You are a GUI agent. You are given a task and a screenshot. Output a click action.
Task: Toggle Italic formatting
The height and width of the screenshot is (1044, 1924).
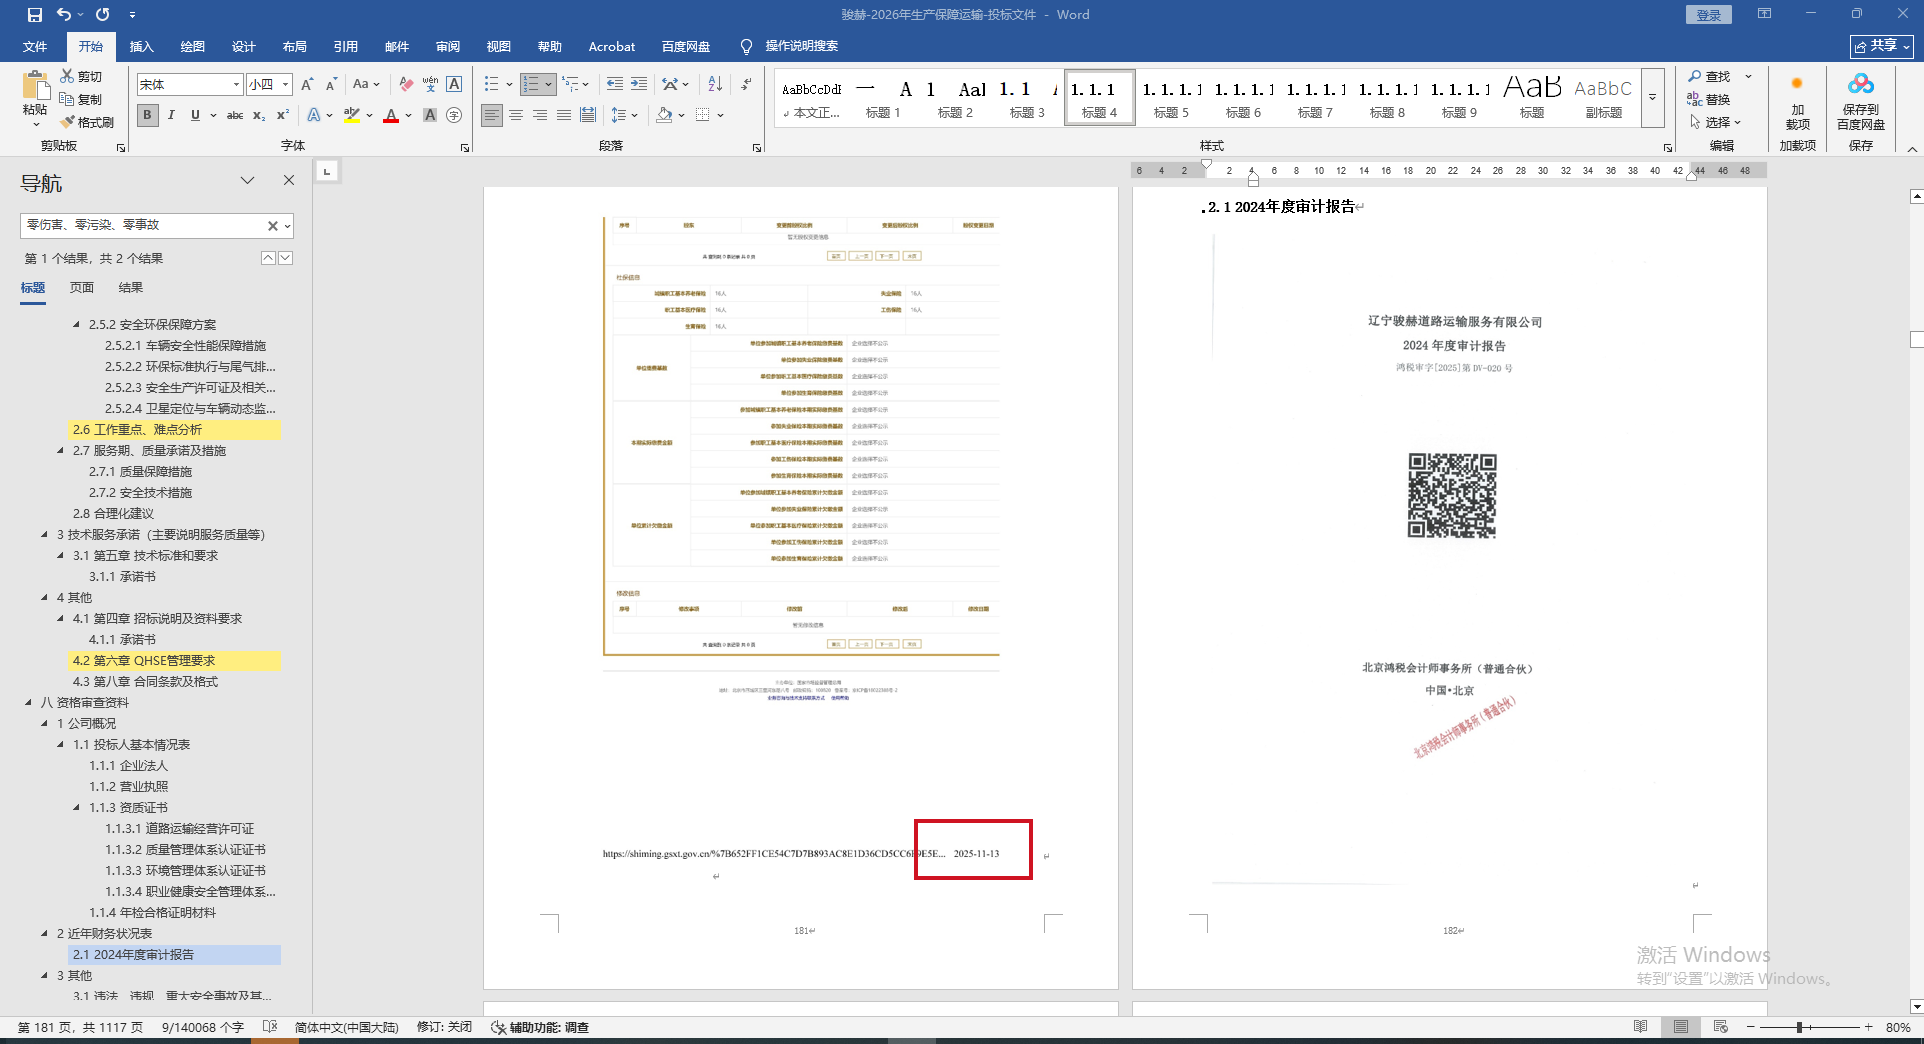point(171,115)
